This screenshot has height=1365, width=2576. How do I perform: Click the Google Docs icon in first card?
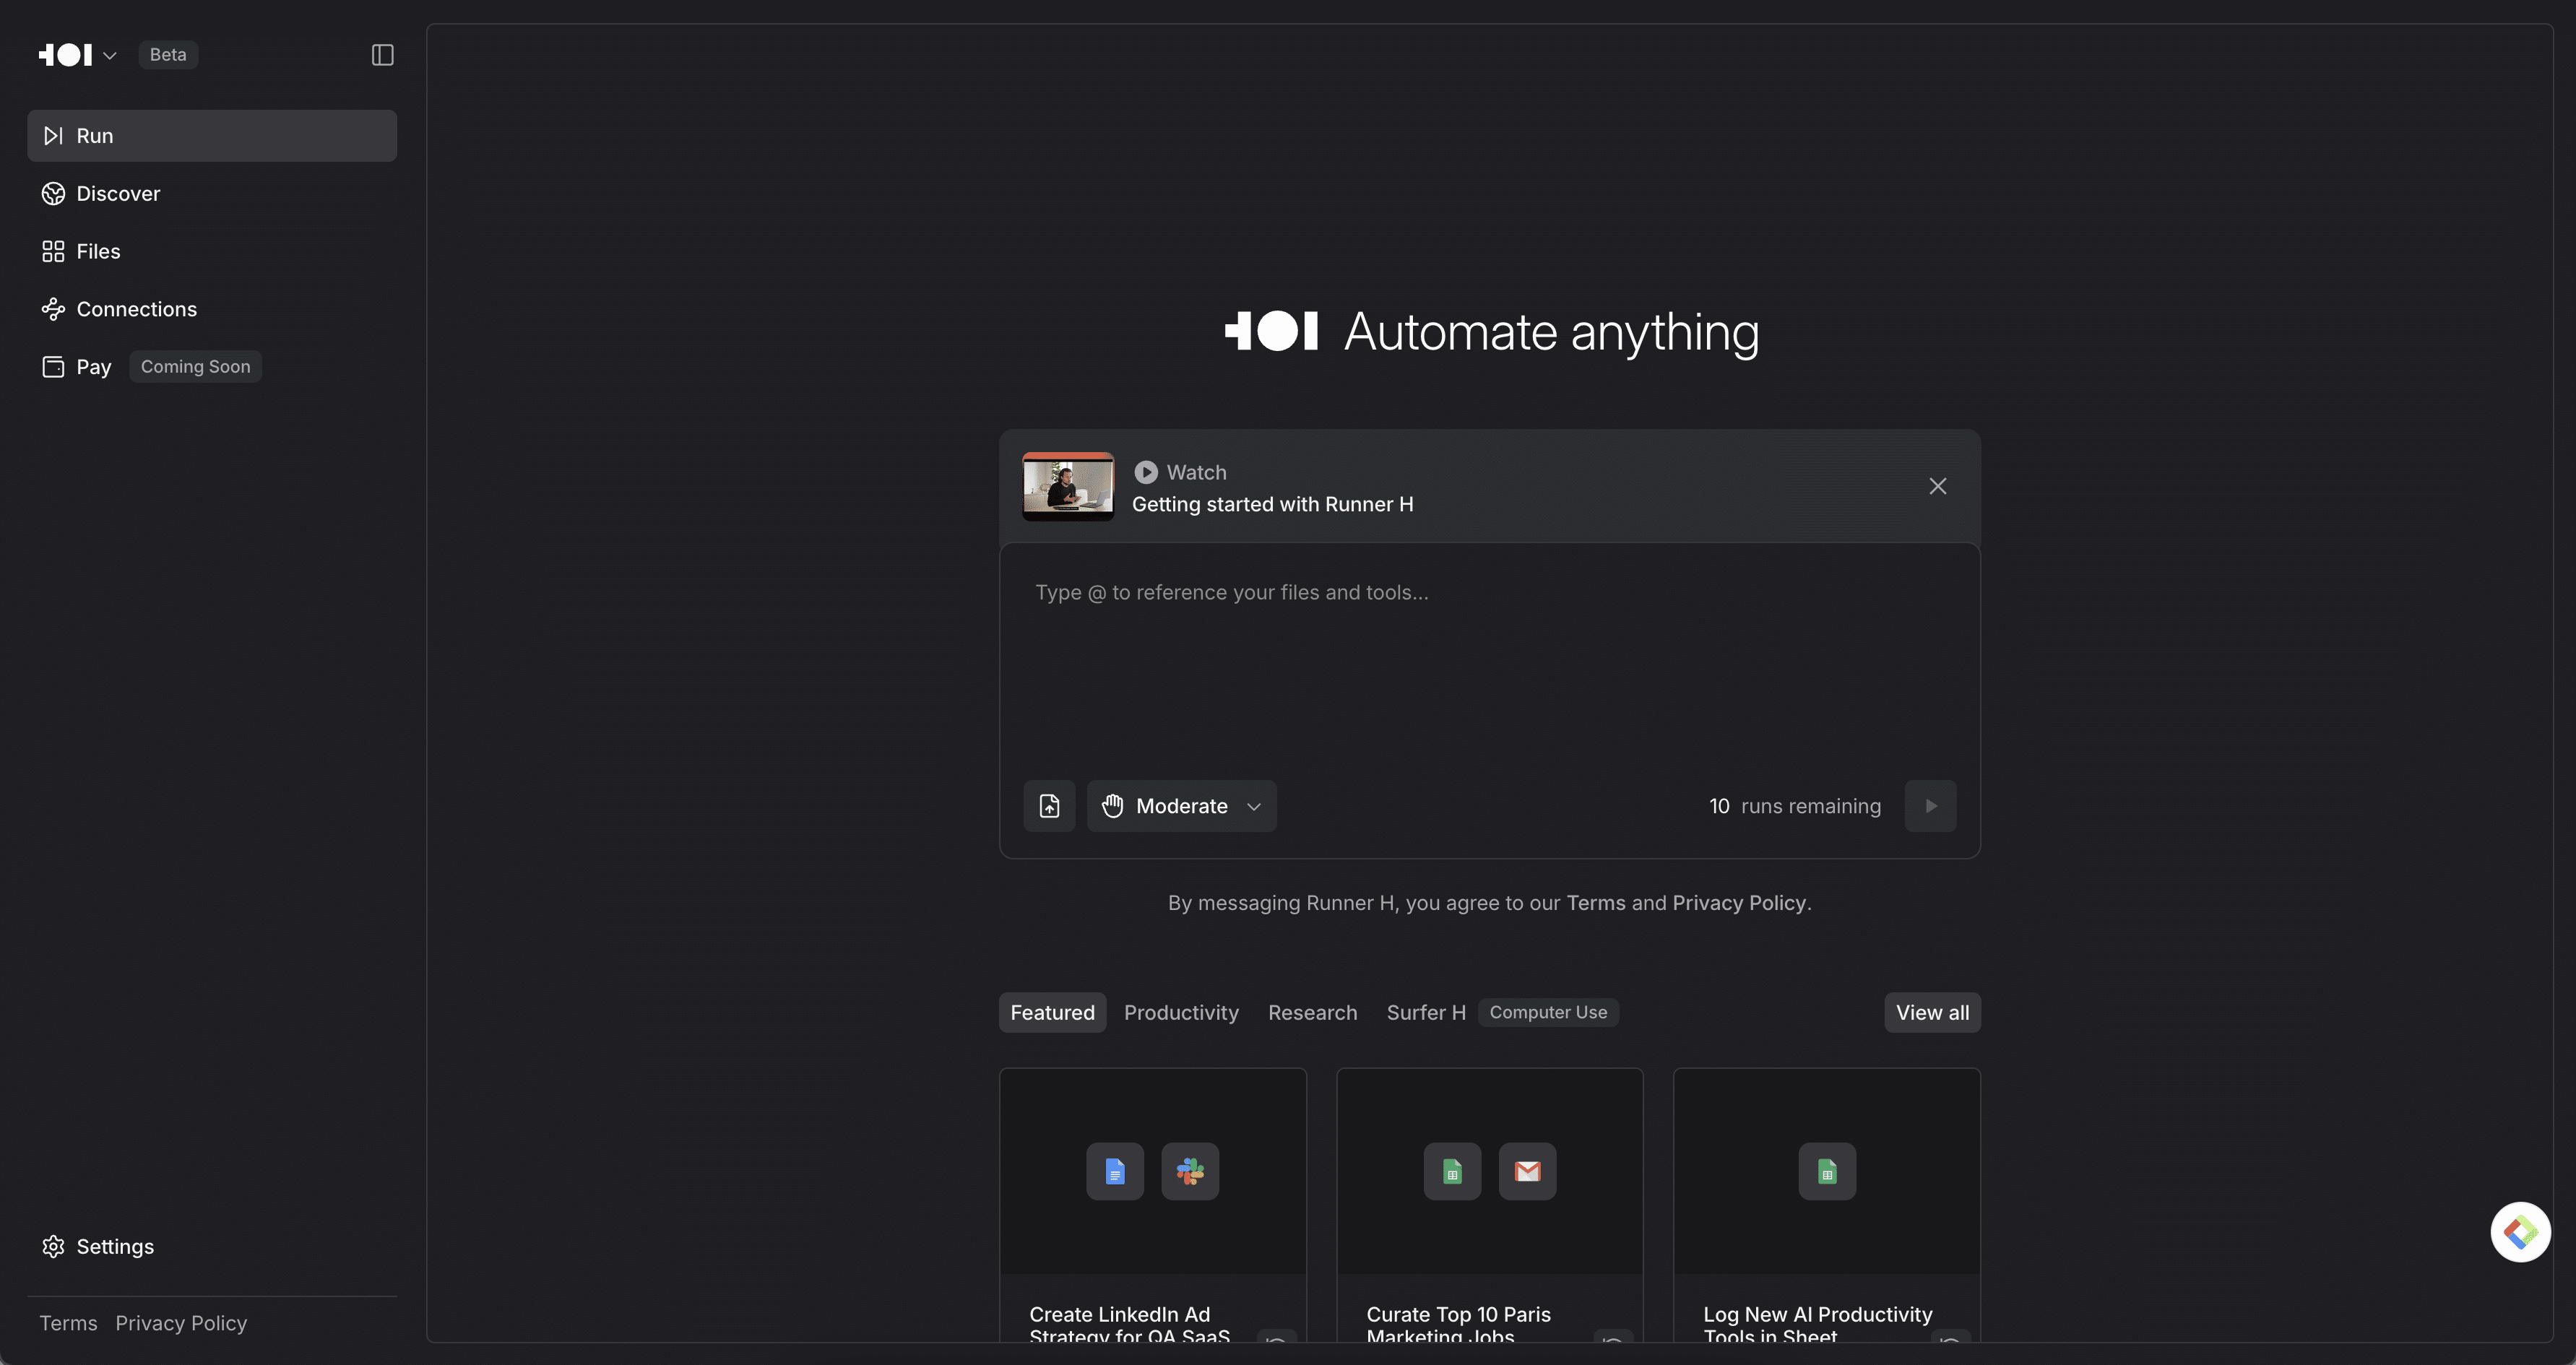click(x=1115, y=1171)
